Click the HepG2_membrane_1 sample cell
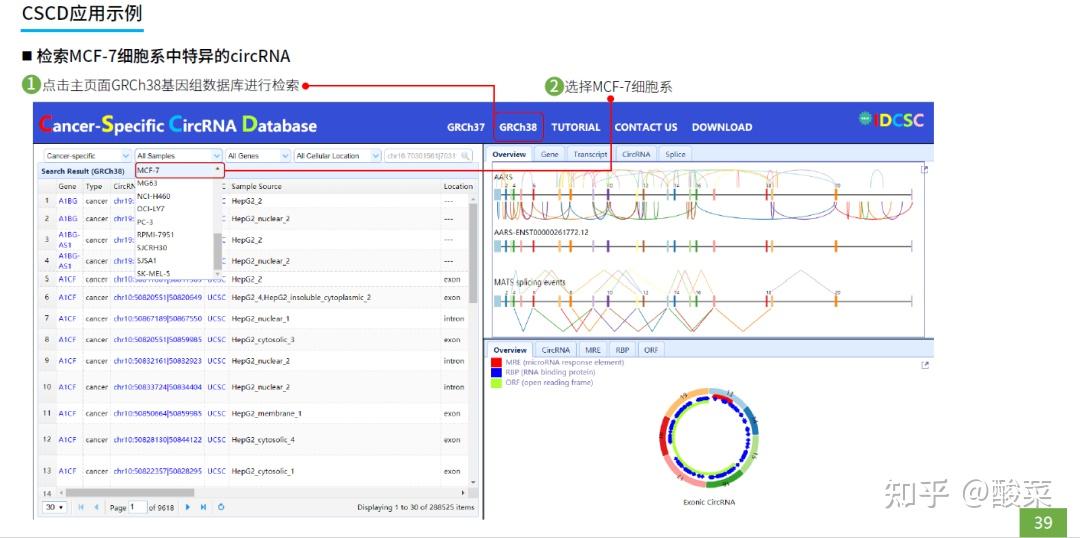 [x=267, y=413]
